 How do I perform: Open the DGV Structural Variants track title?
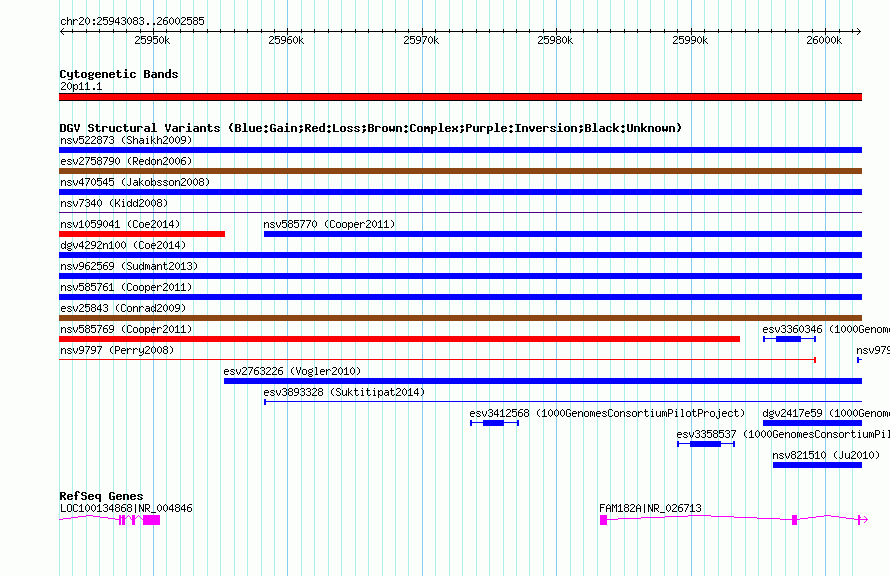point(371,128)
